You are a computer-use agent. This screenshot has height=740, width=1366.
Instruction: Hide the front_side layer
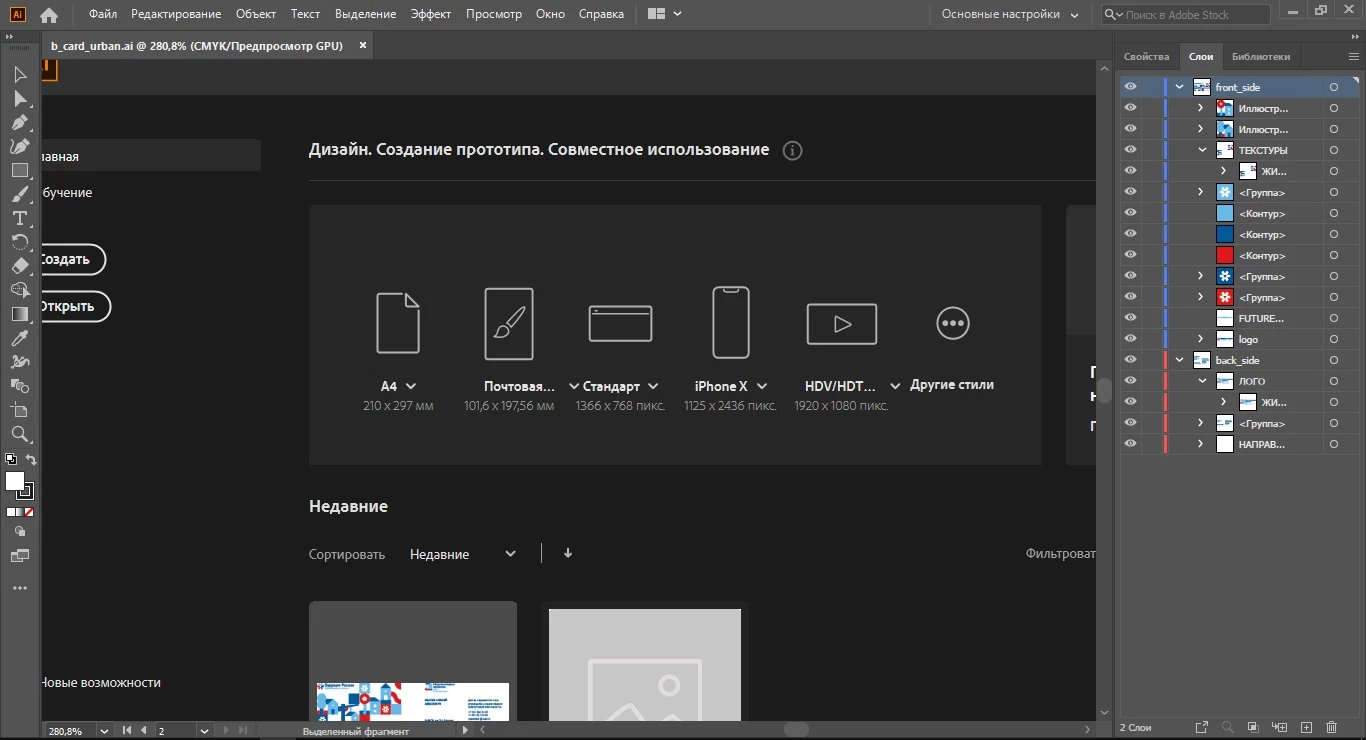click(x=1130, y=87)
